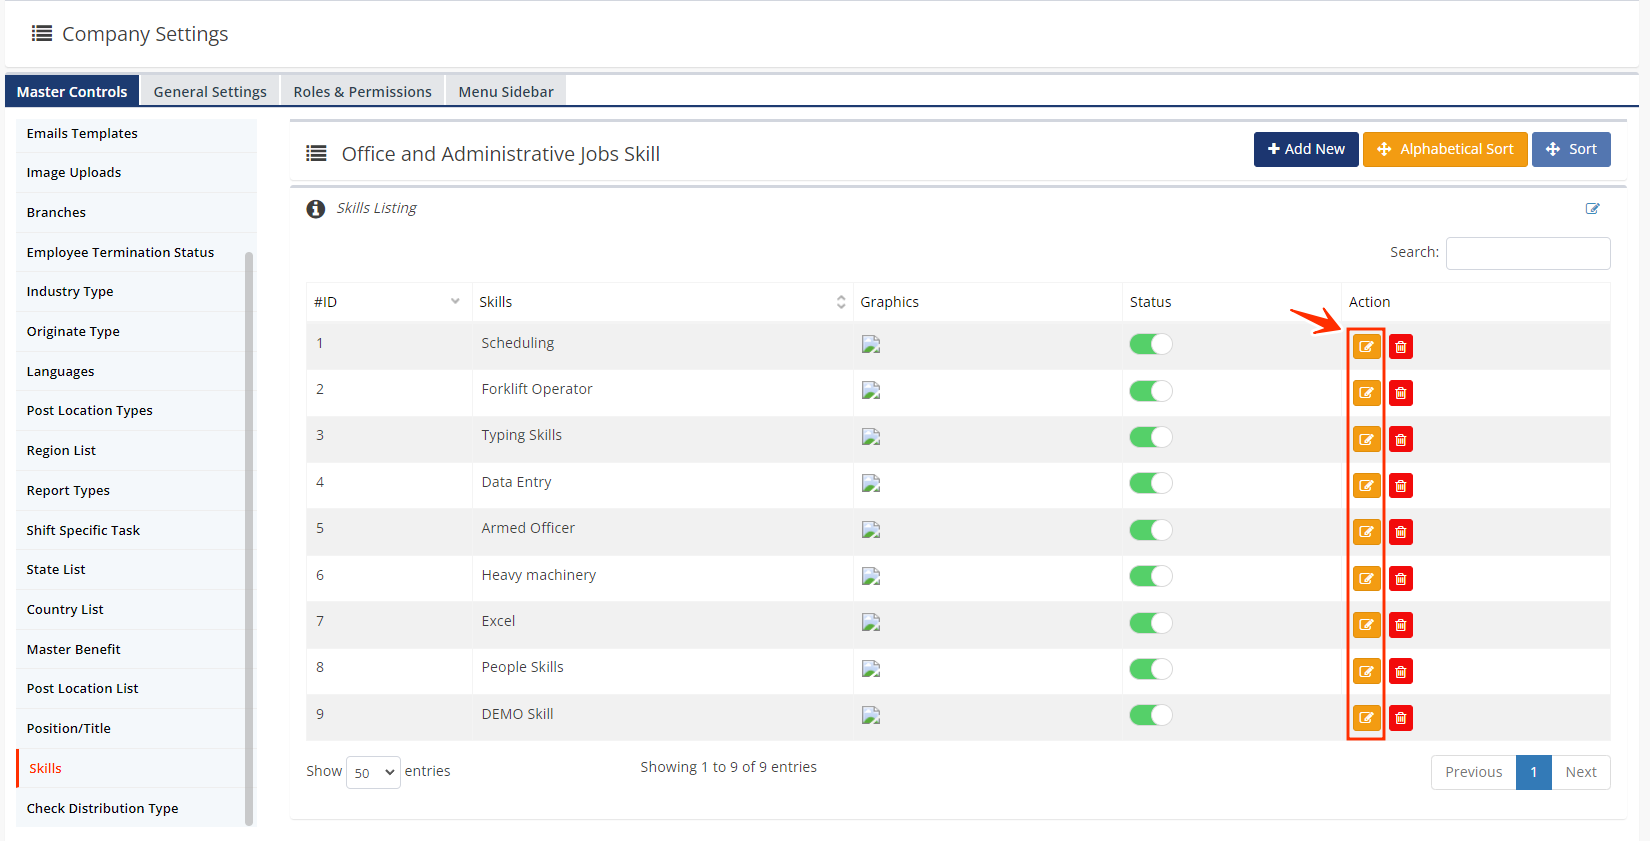Open the show entries dropdown
Viewport: 1650px width, 841px height.
373,772
